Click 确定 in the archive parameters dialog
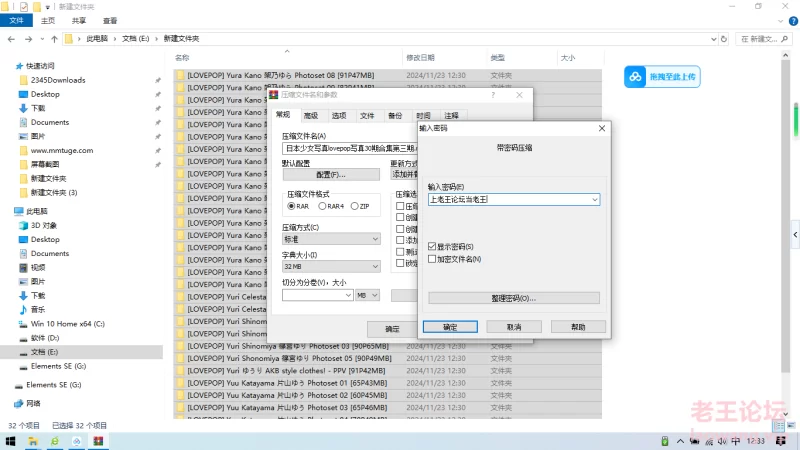The width and height of the screenshot is (800, 450). click(x=392, y=329)
